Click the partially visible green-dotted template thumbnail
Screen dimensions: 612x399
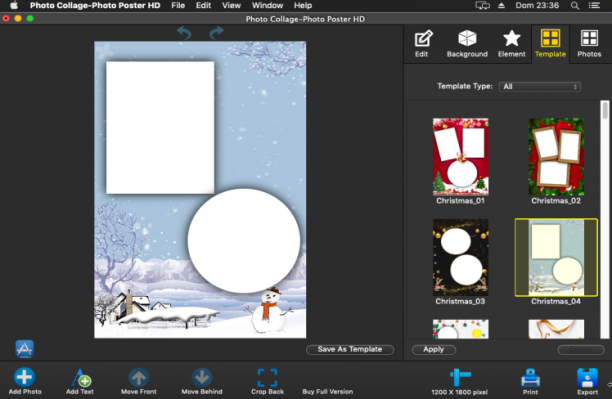[461, 329]
